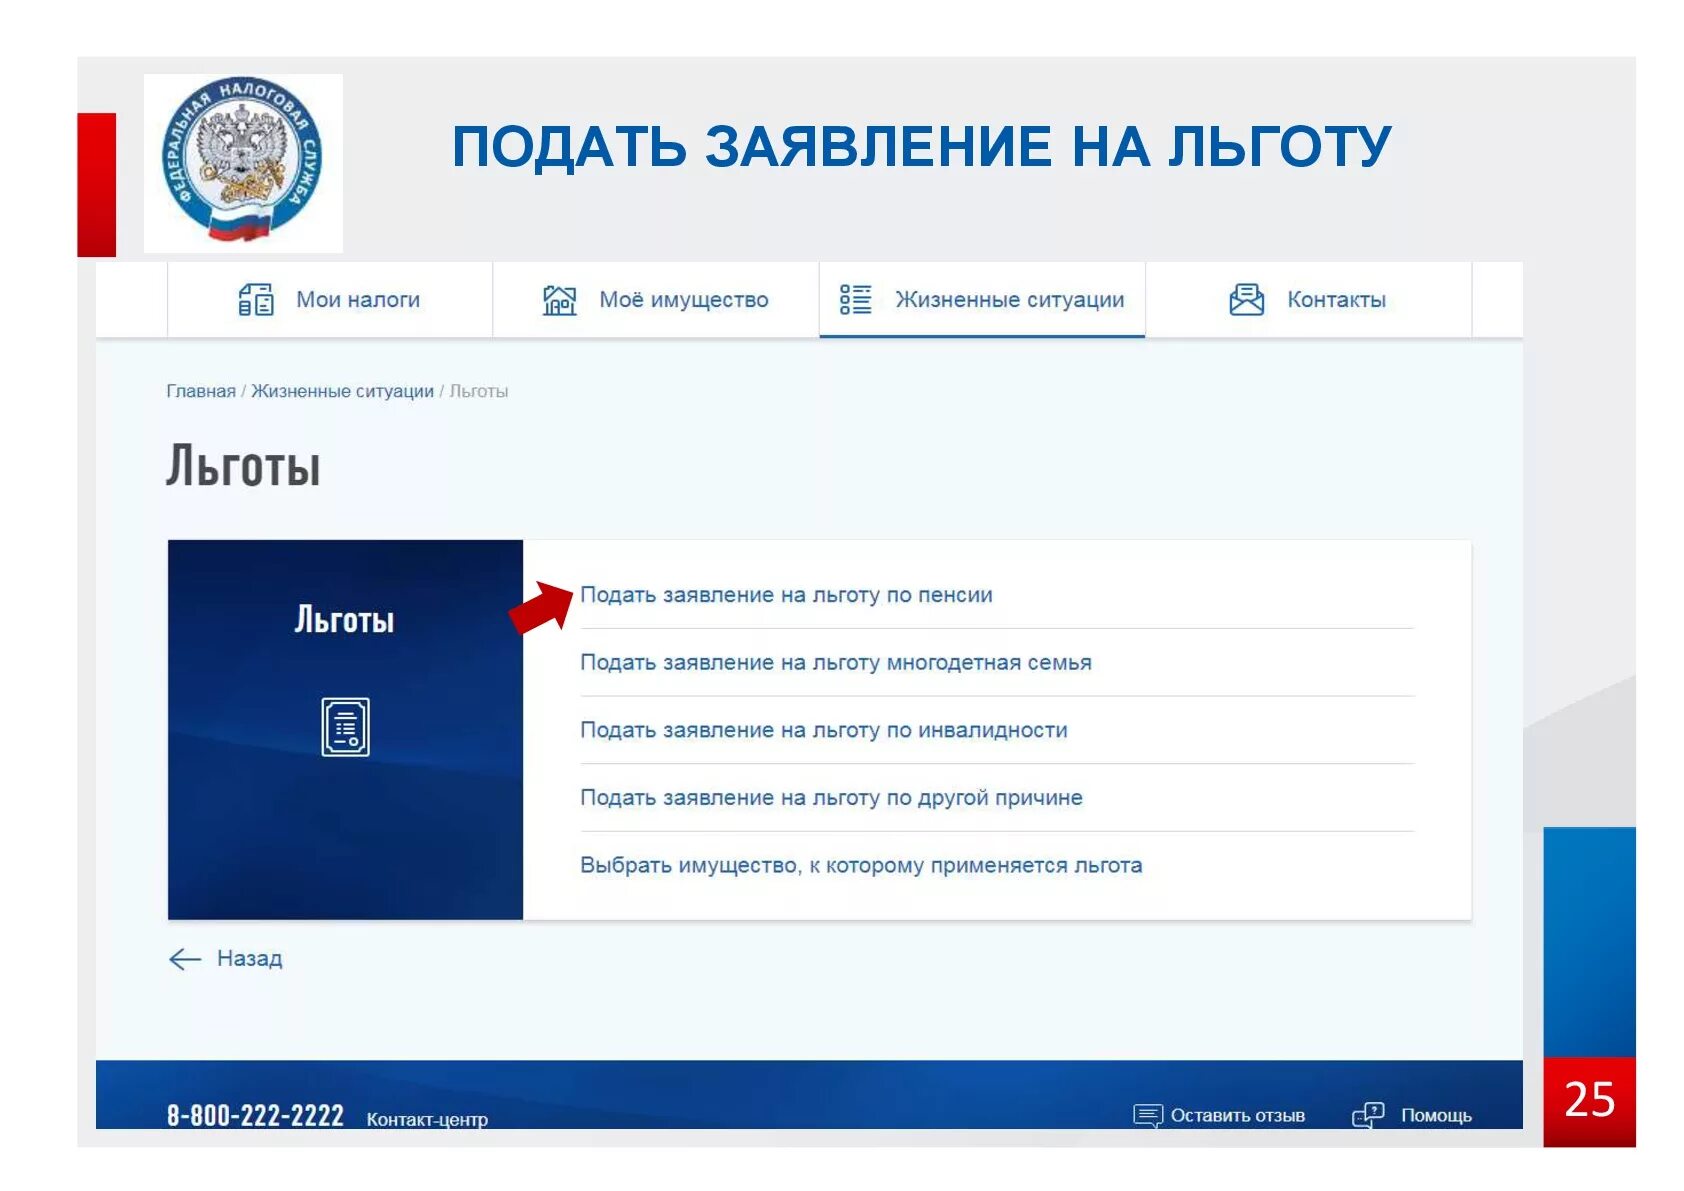
Task: Click the Оставить отзыв speech bubble icon
Action: click(1147, 1115)
